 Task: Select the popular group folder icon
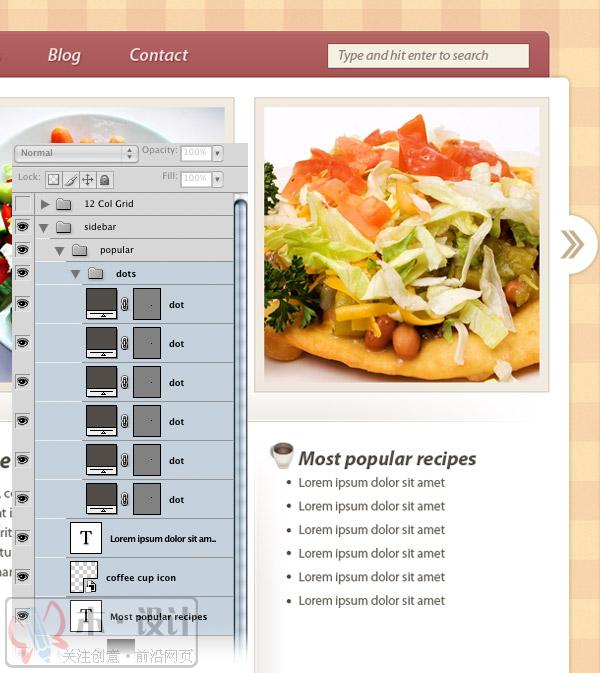[x=79, y=250]
